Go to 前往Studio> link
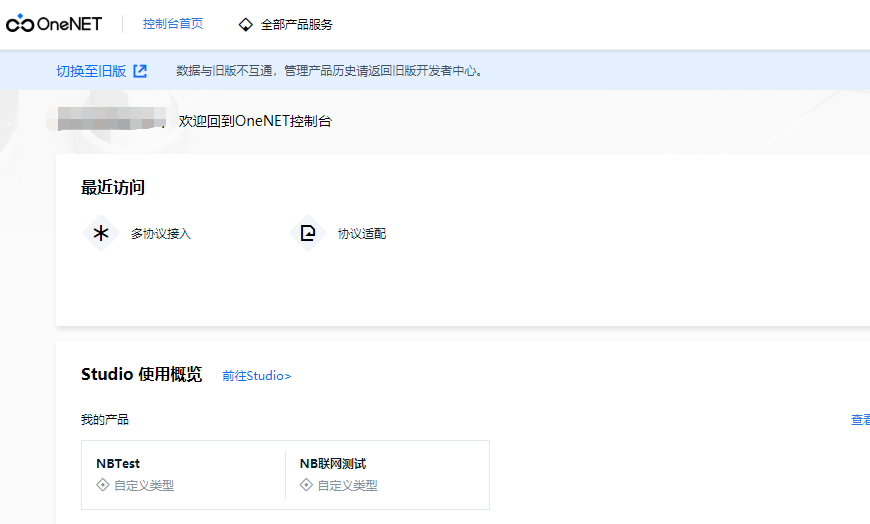 coord(256,376)
